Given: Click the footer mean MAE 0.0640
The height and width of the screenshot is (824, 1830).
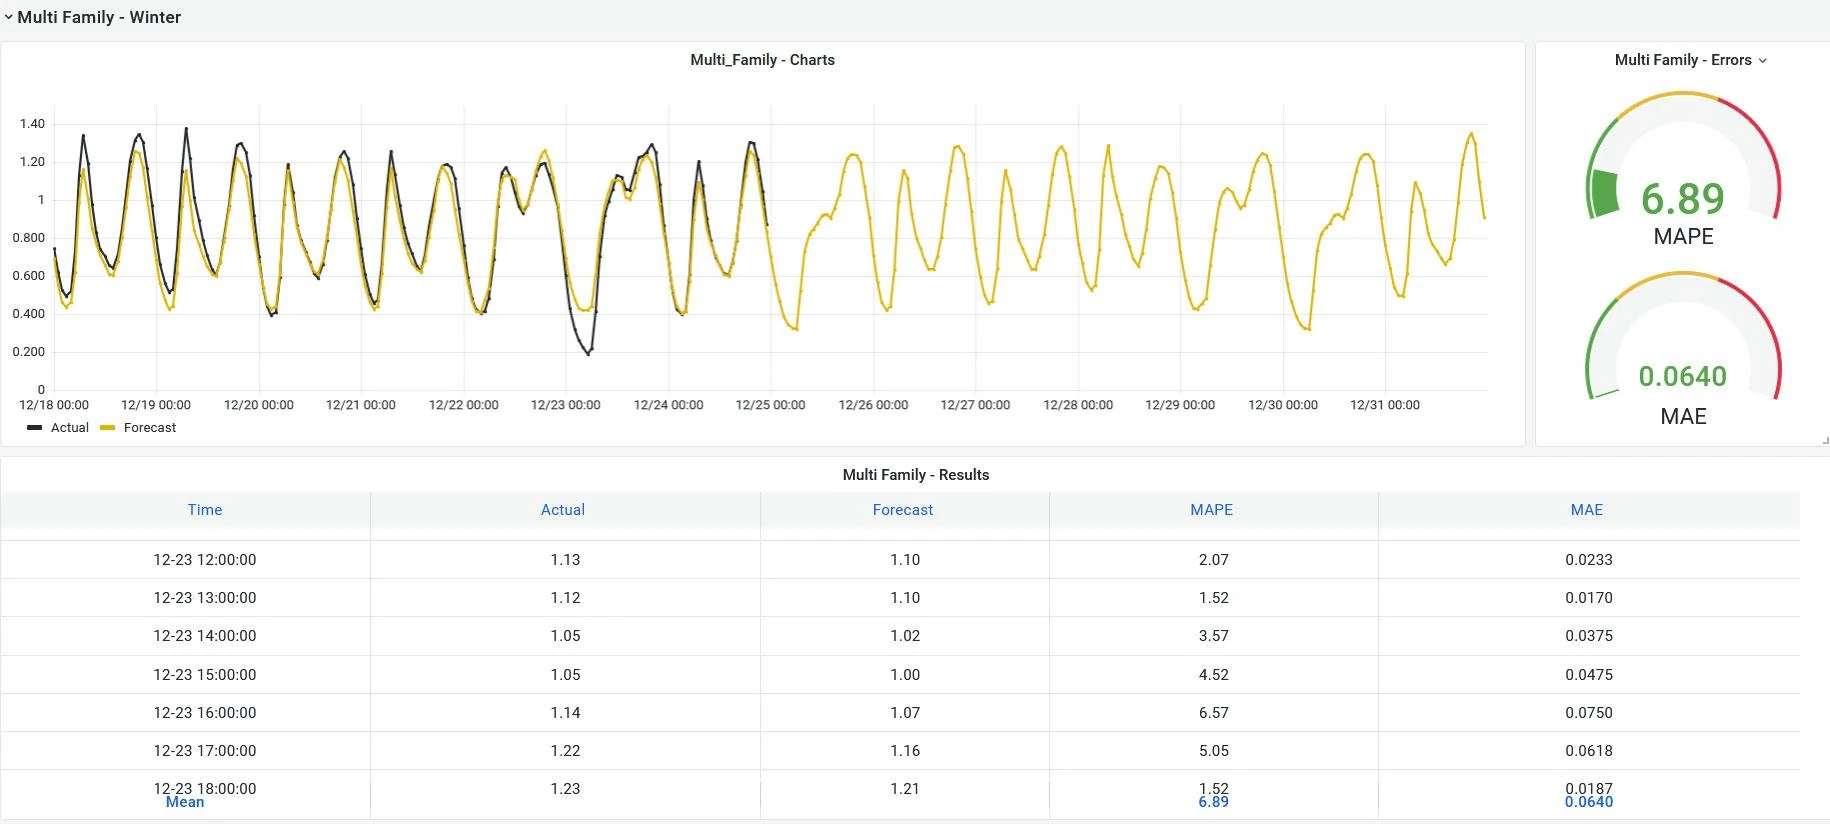Looking at the screenshot, I should (x=1589, y=802).
